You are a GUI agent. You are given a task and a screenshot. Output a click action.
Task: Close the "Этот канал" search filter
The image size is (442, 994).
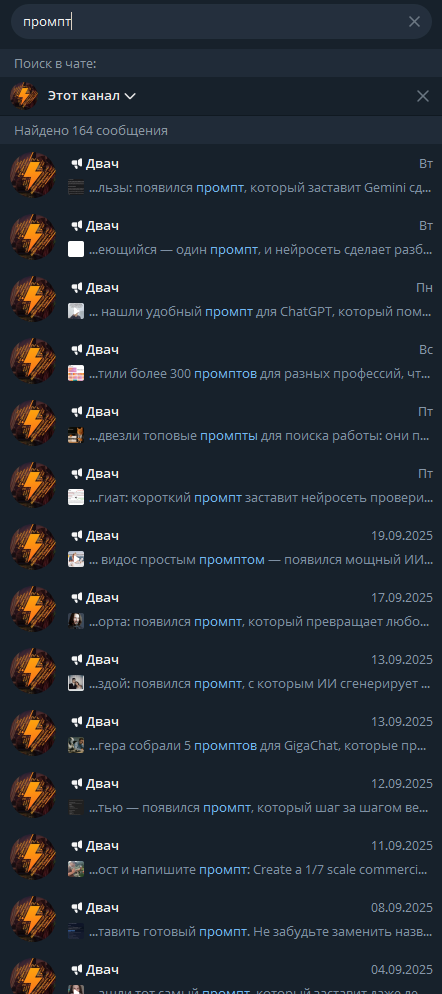coord(422,96)
